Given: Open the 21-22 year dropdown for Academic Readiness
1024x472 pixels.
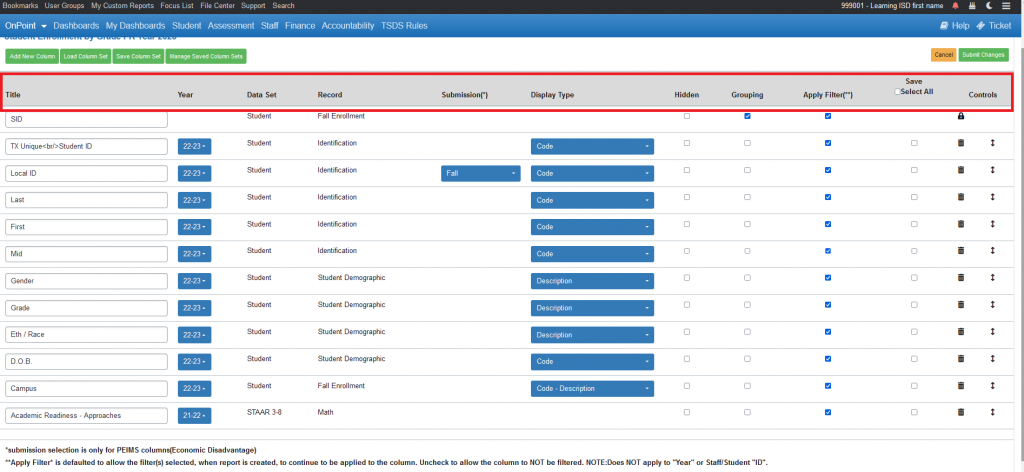Looking at the screenshot, I should 194,416.
